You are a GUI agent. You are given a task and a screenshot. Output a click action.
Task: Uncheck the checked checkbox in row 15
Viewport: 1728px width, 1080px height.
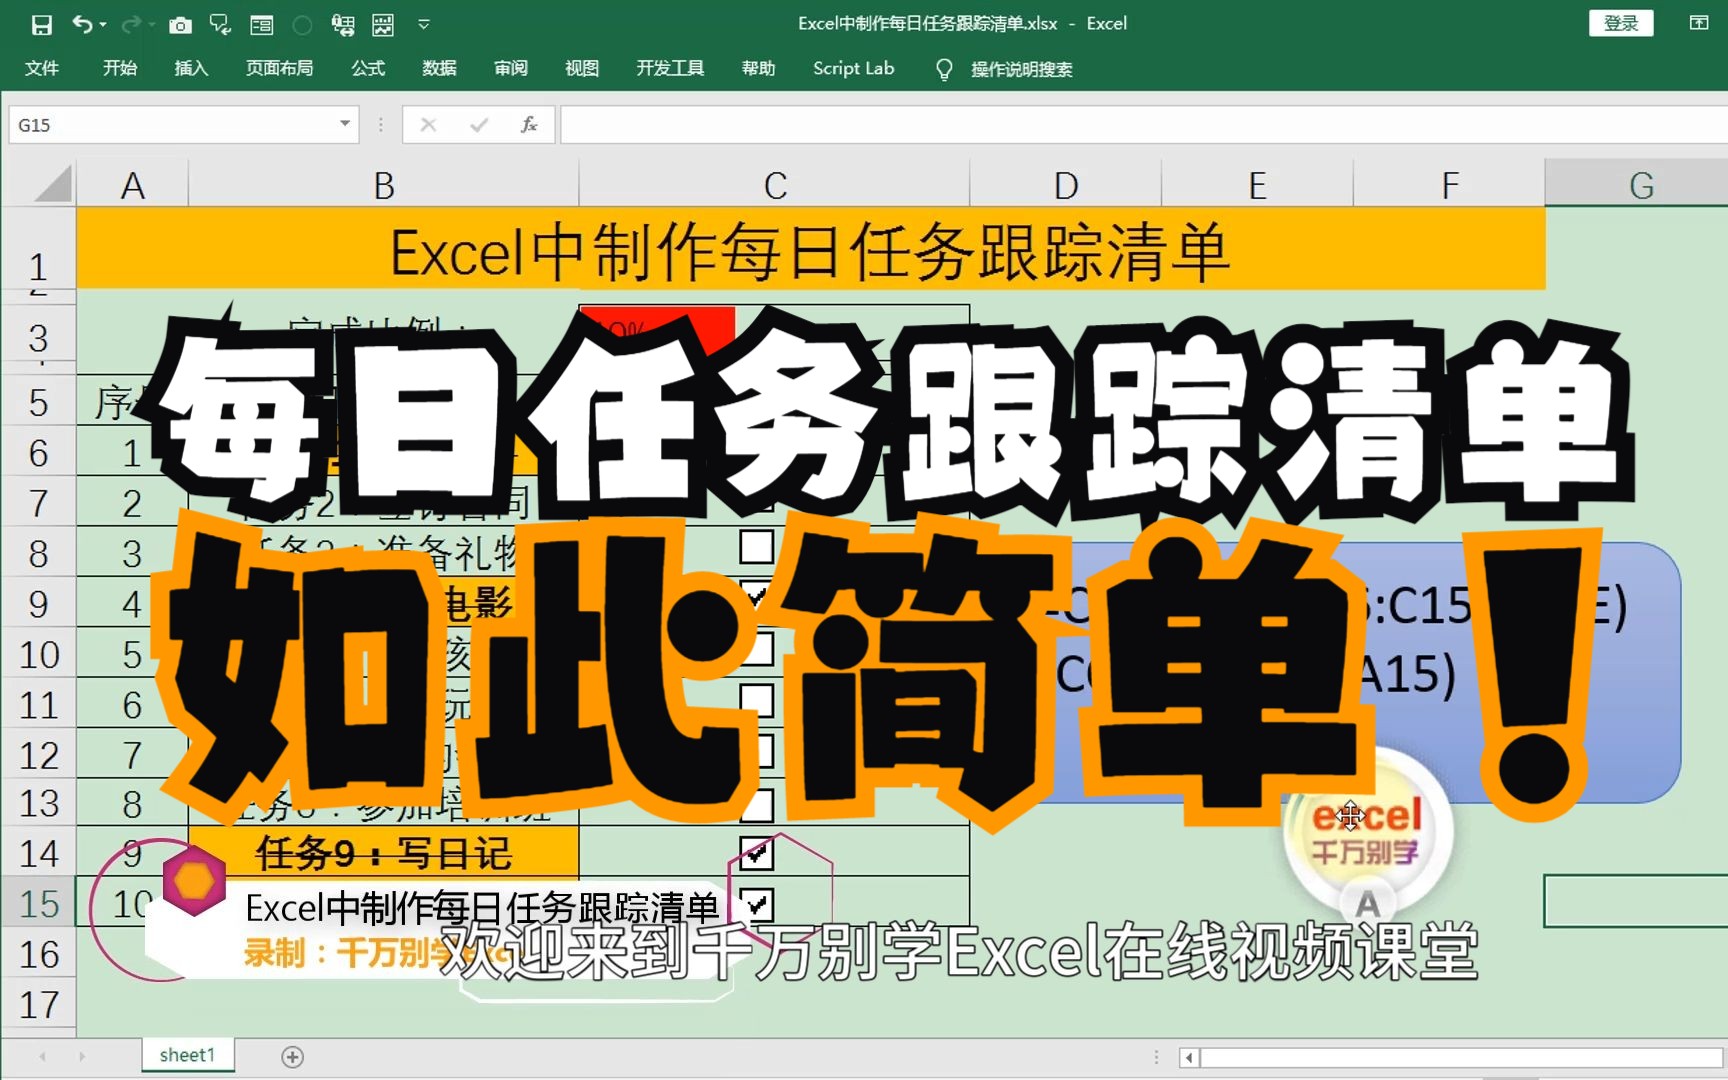point(758,903)
